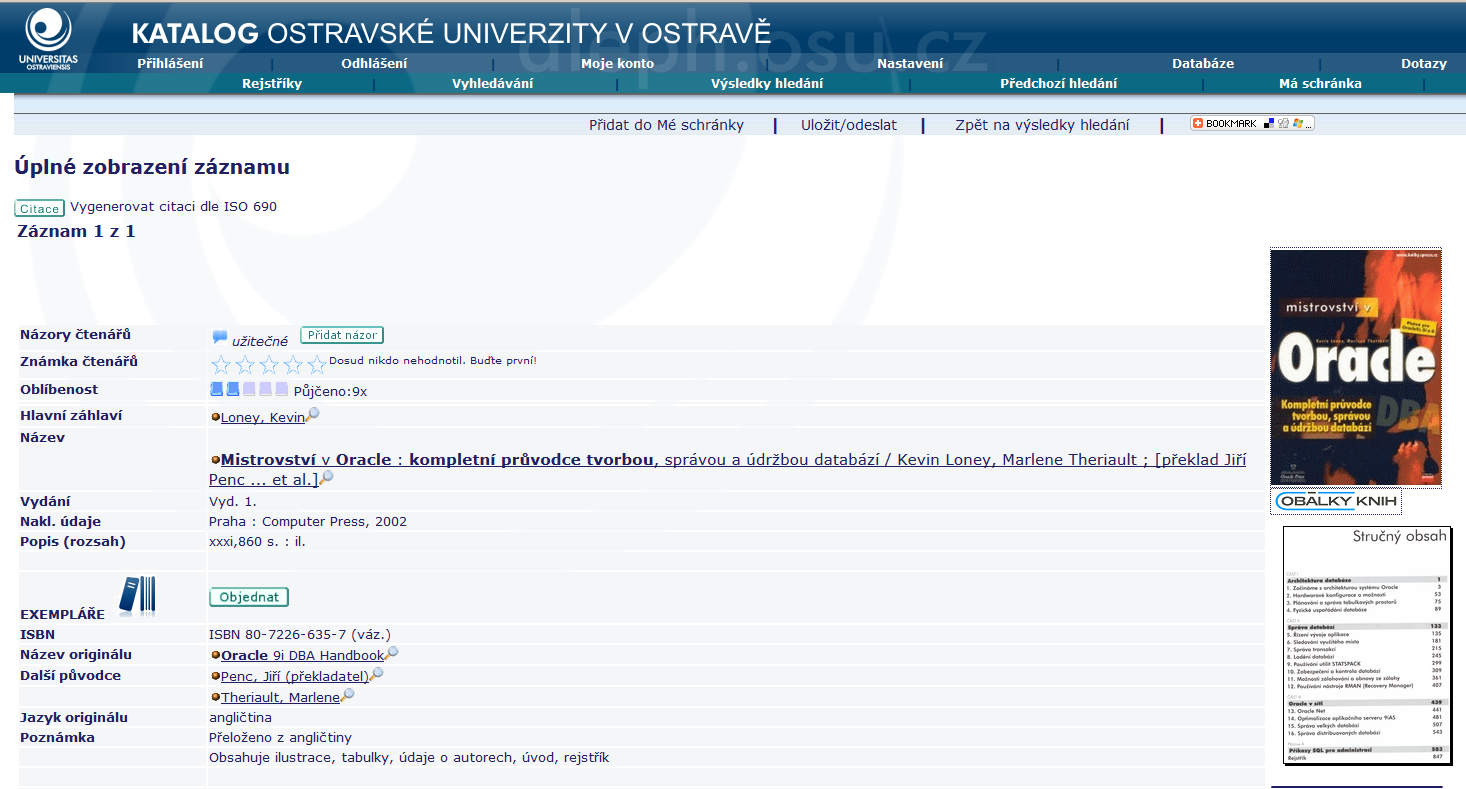
Task: Click the 'Přeloženo z angličtiny' note text
Action: point(280,737)
